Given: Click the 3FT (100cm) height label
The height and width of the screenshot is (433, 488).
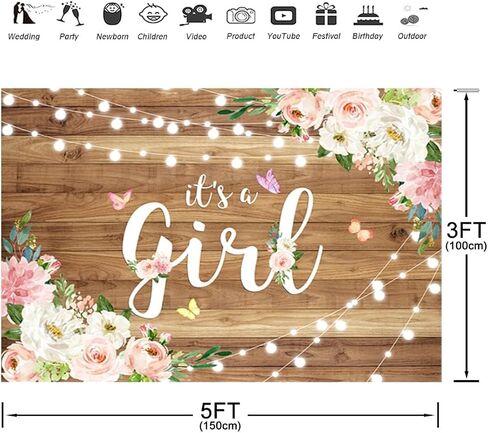Looking at the screenshot, I should pos(466,235).
